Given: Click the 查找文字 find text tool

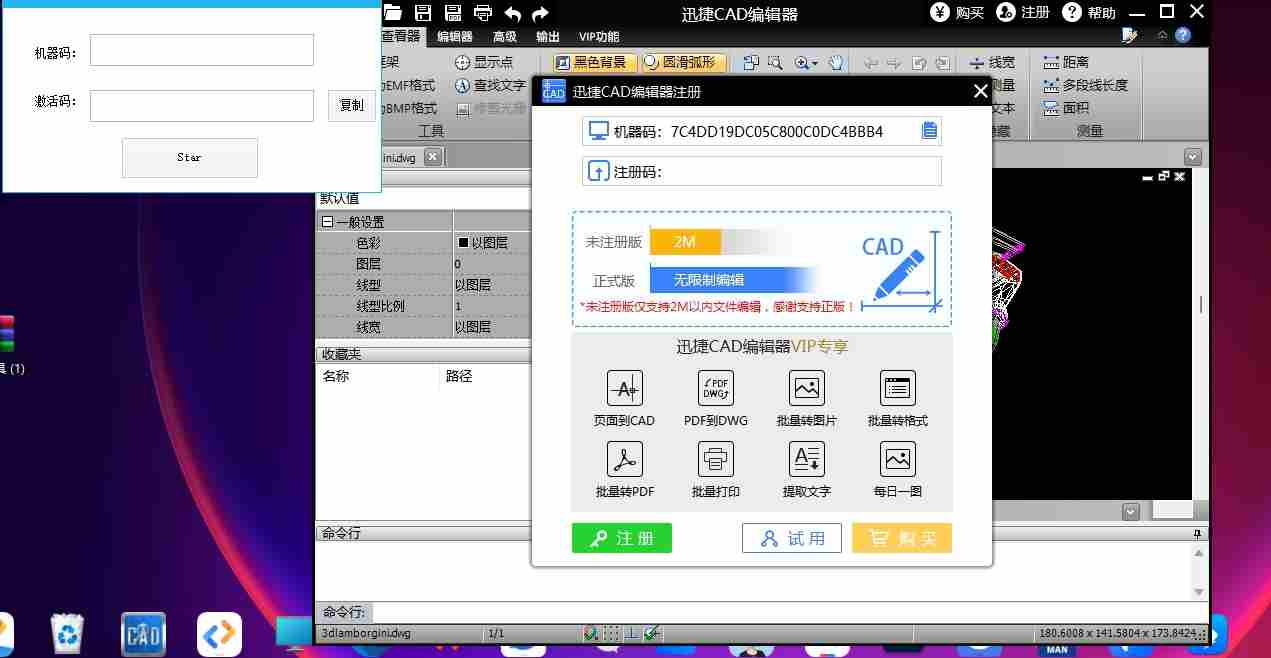Looking at the screenshot, I should pos(491,86).
